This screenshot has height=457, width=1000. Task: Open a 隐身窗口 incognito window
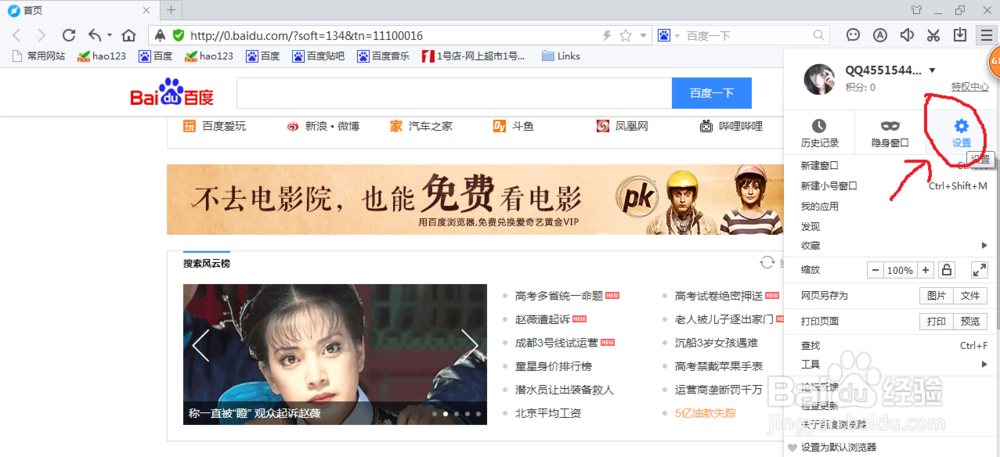pos(890,133)
